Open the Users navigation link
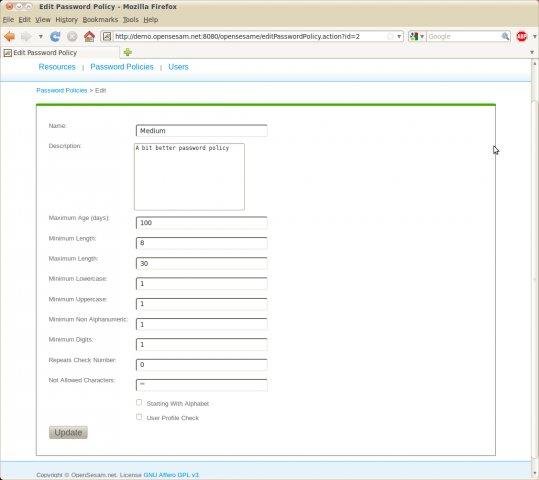The image size is (539, 480). [x=178, y=67]
